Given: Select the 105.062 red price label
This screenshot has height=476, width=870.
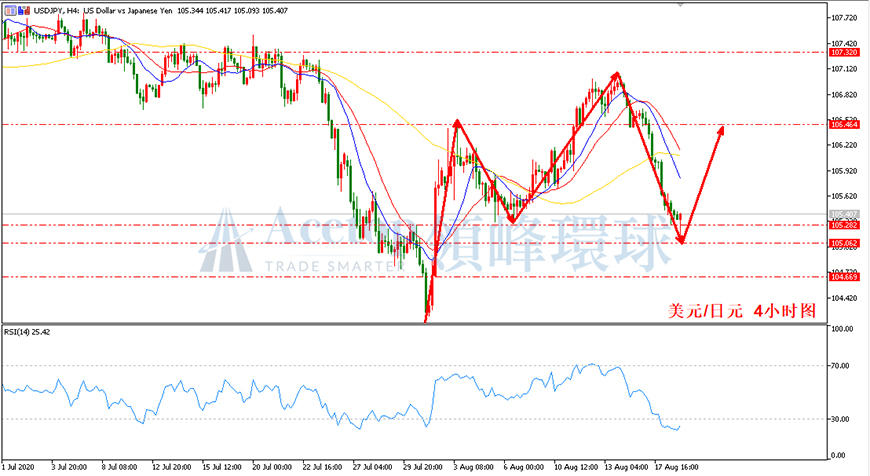Looking at the screenshot, I should pyautogui.click(x=844, y=243).
